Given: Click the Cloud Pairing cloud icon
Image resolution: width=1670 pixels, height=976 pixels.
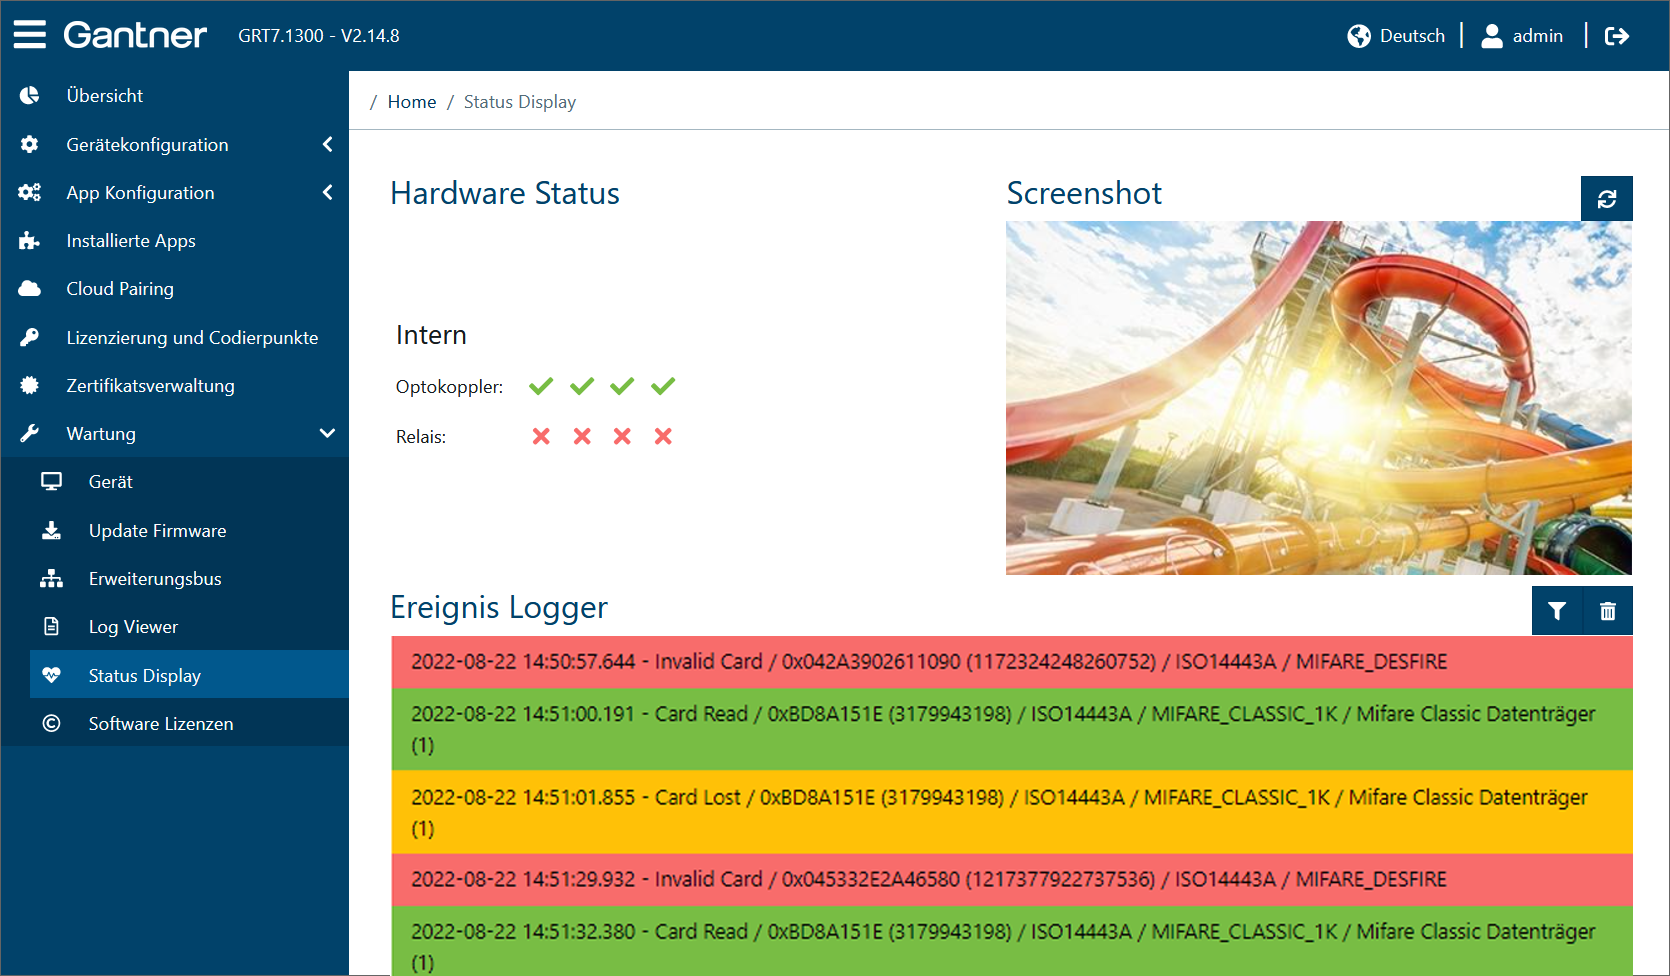Looking at the screenshot, I should point(30,288).
